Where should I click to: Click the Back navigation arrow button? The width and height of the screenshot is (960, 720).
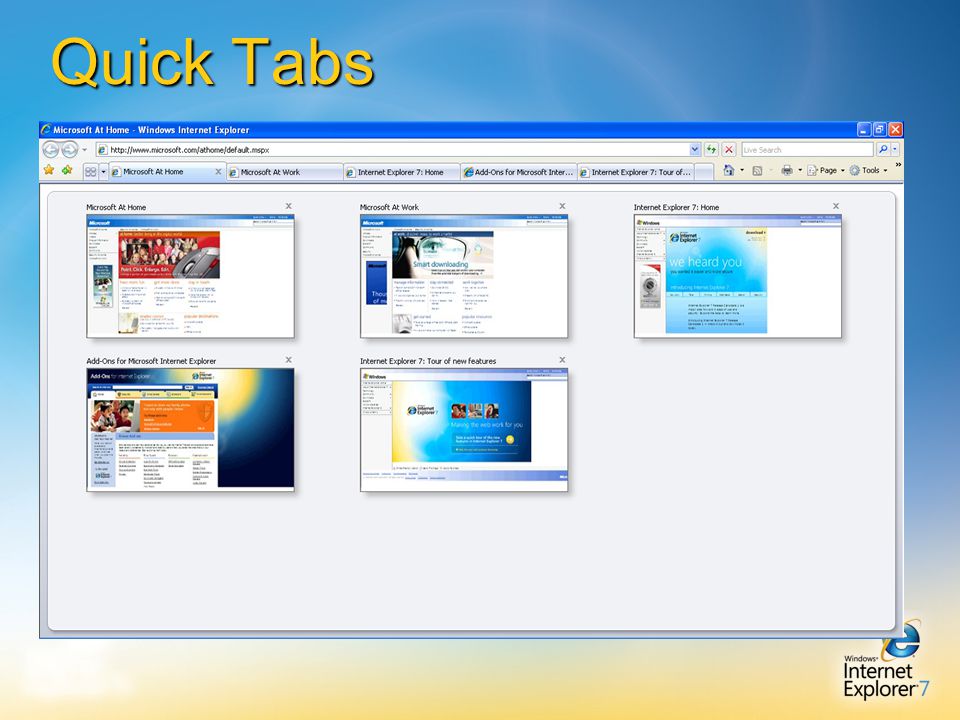coord(51,149)
